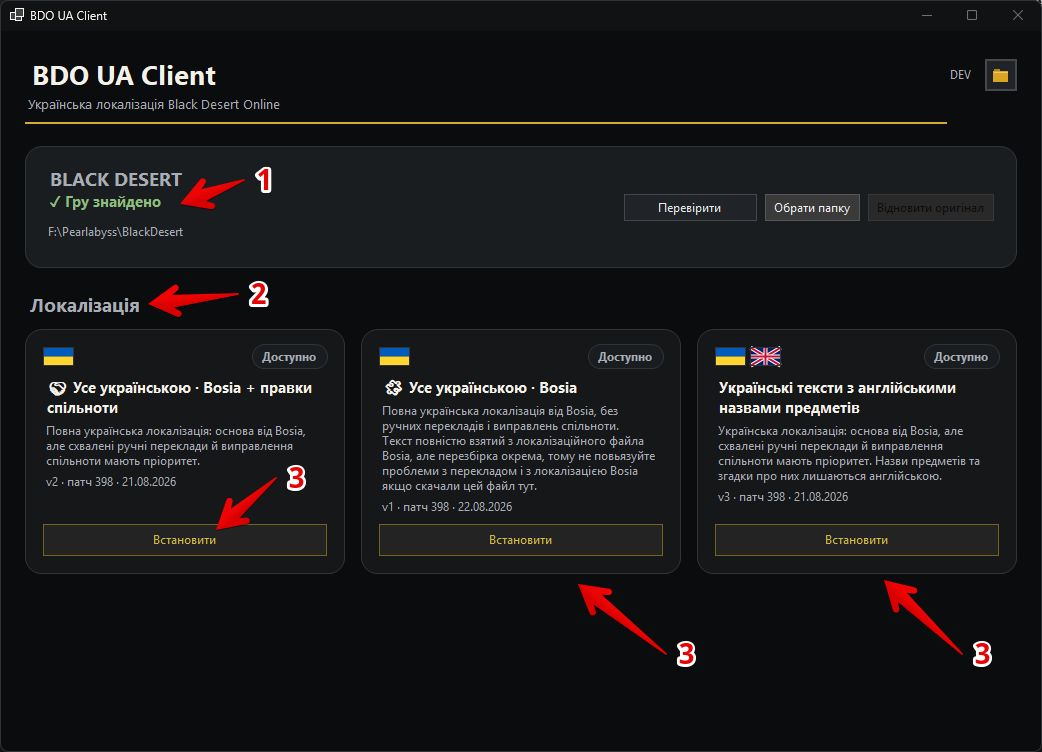The width and height of the screenshot is (1042, 752).
Task: Click version text v2 · патч 398 · 21.08.2026
Action: (x=111, y=482)
